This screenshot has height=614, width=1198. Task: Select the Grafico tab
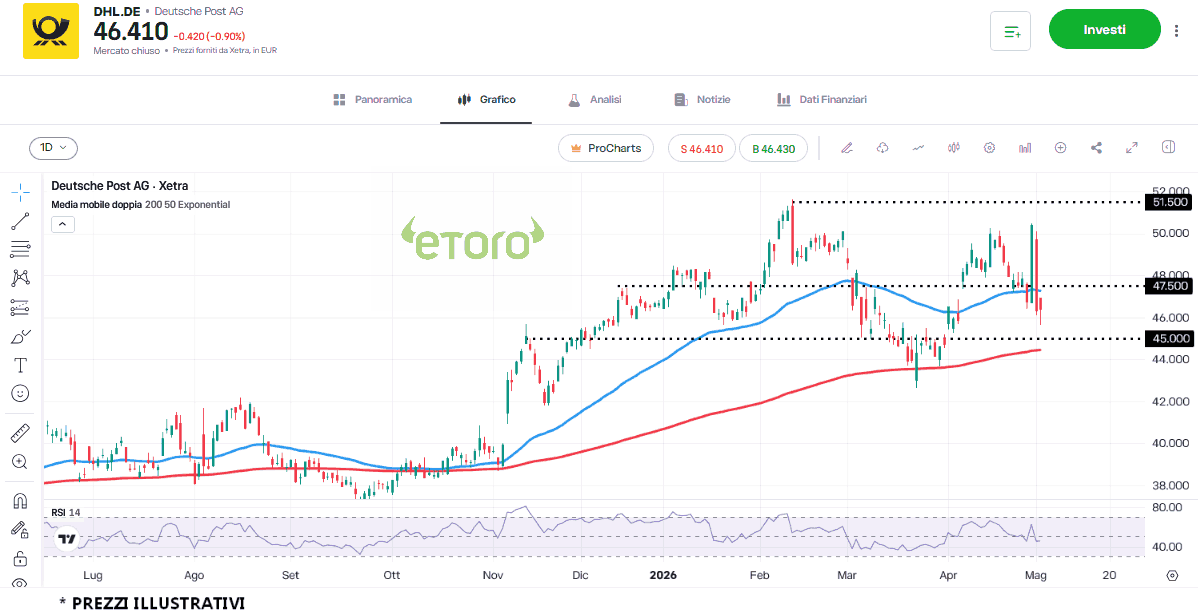coord(486,100)
